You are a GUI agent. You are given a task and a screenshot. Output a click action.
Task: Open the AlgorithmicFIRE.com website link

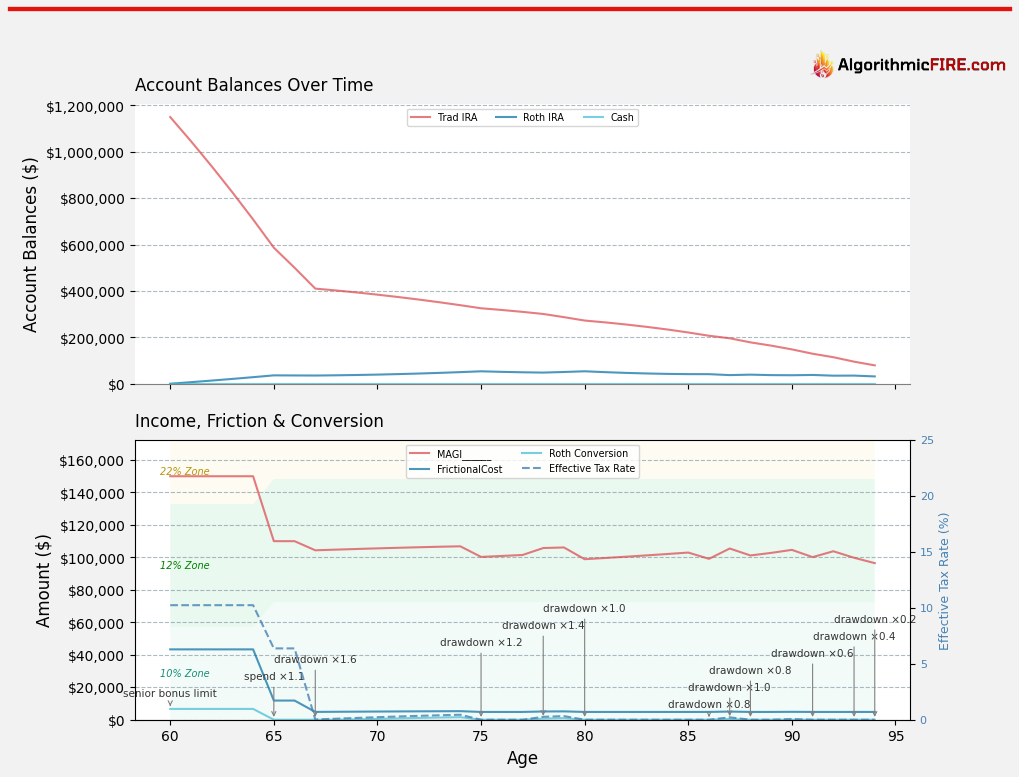[921, 66]
